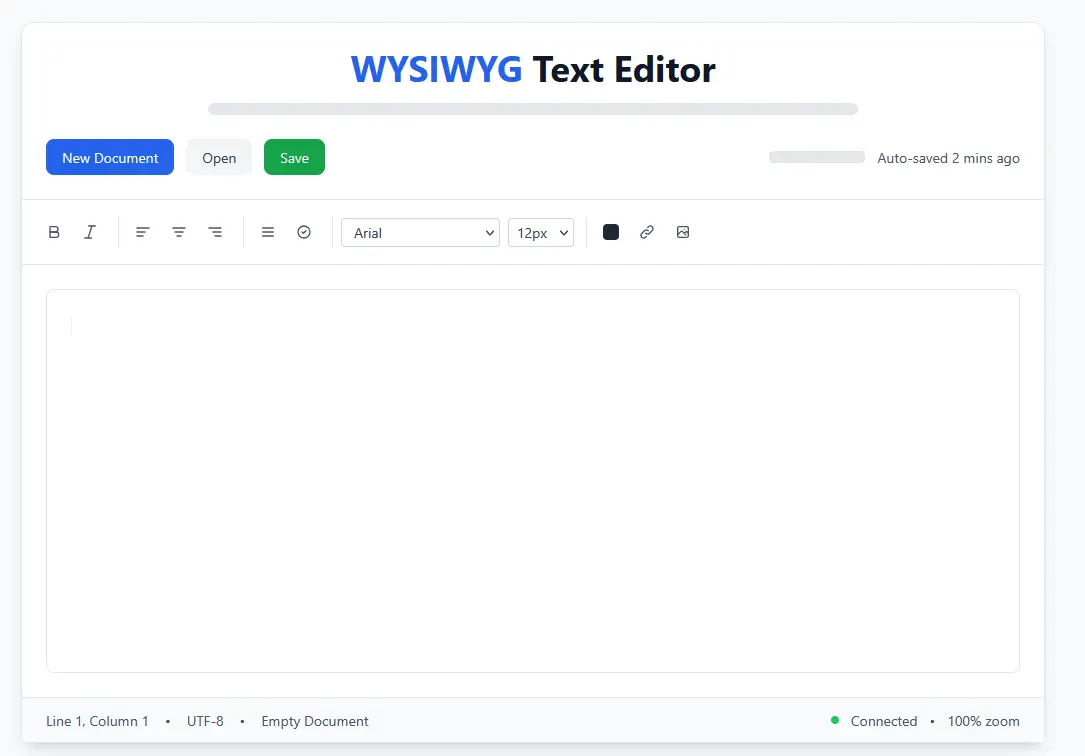The width and height of the screenshot is (1085, 756).
Task: Center align the text
Action: 179,232
